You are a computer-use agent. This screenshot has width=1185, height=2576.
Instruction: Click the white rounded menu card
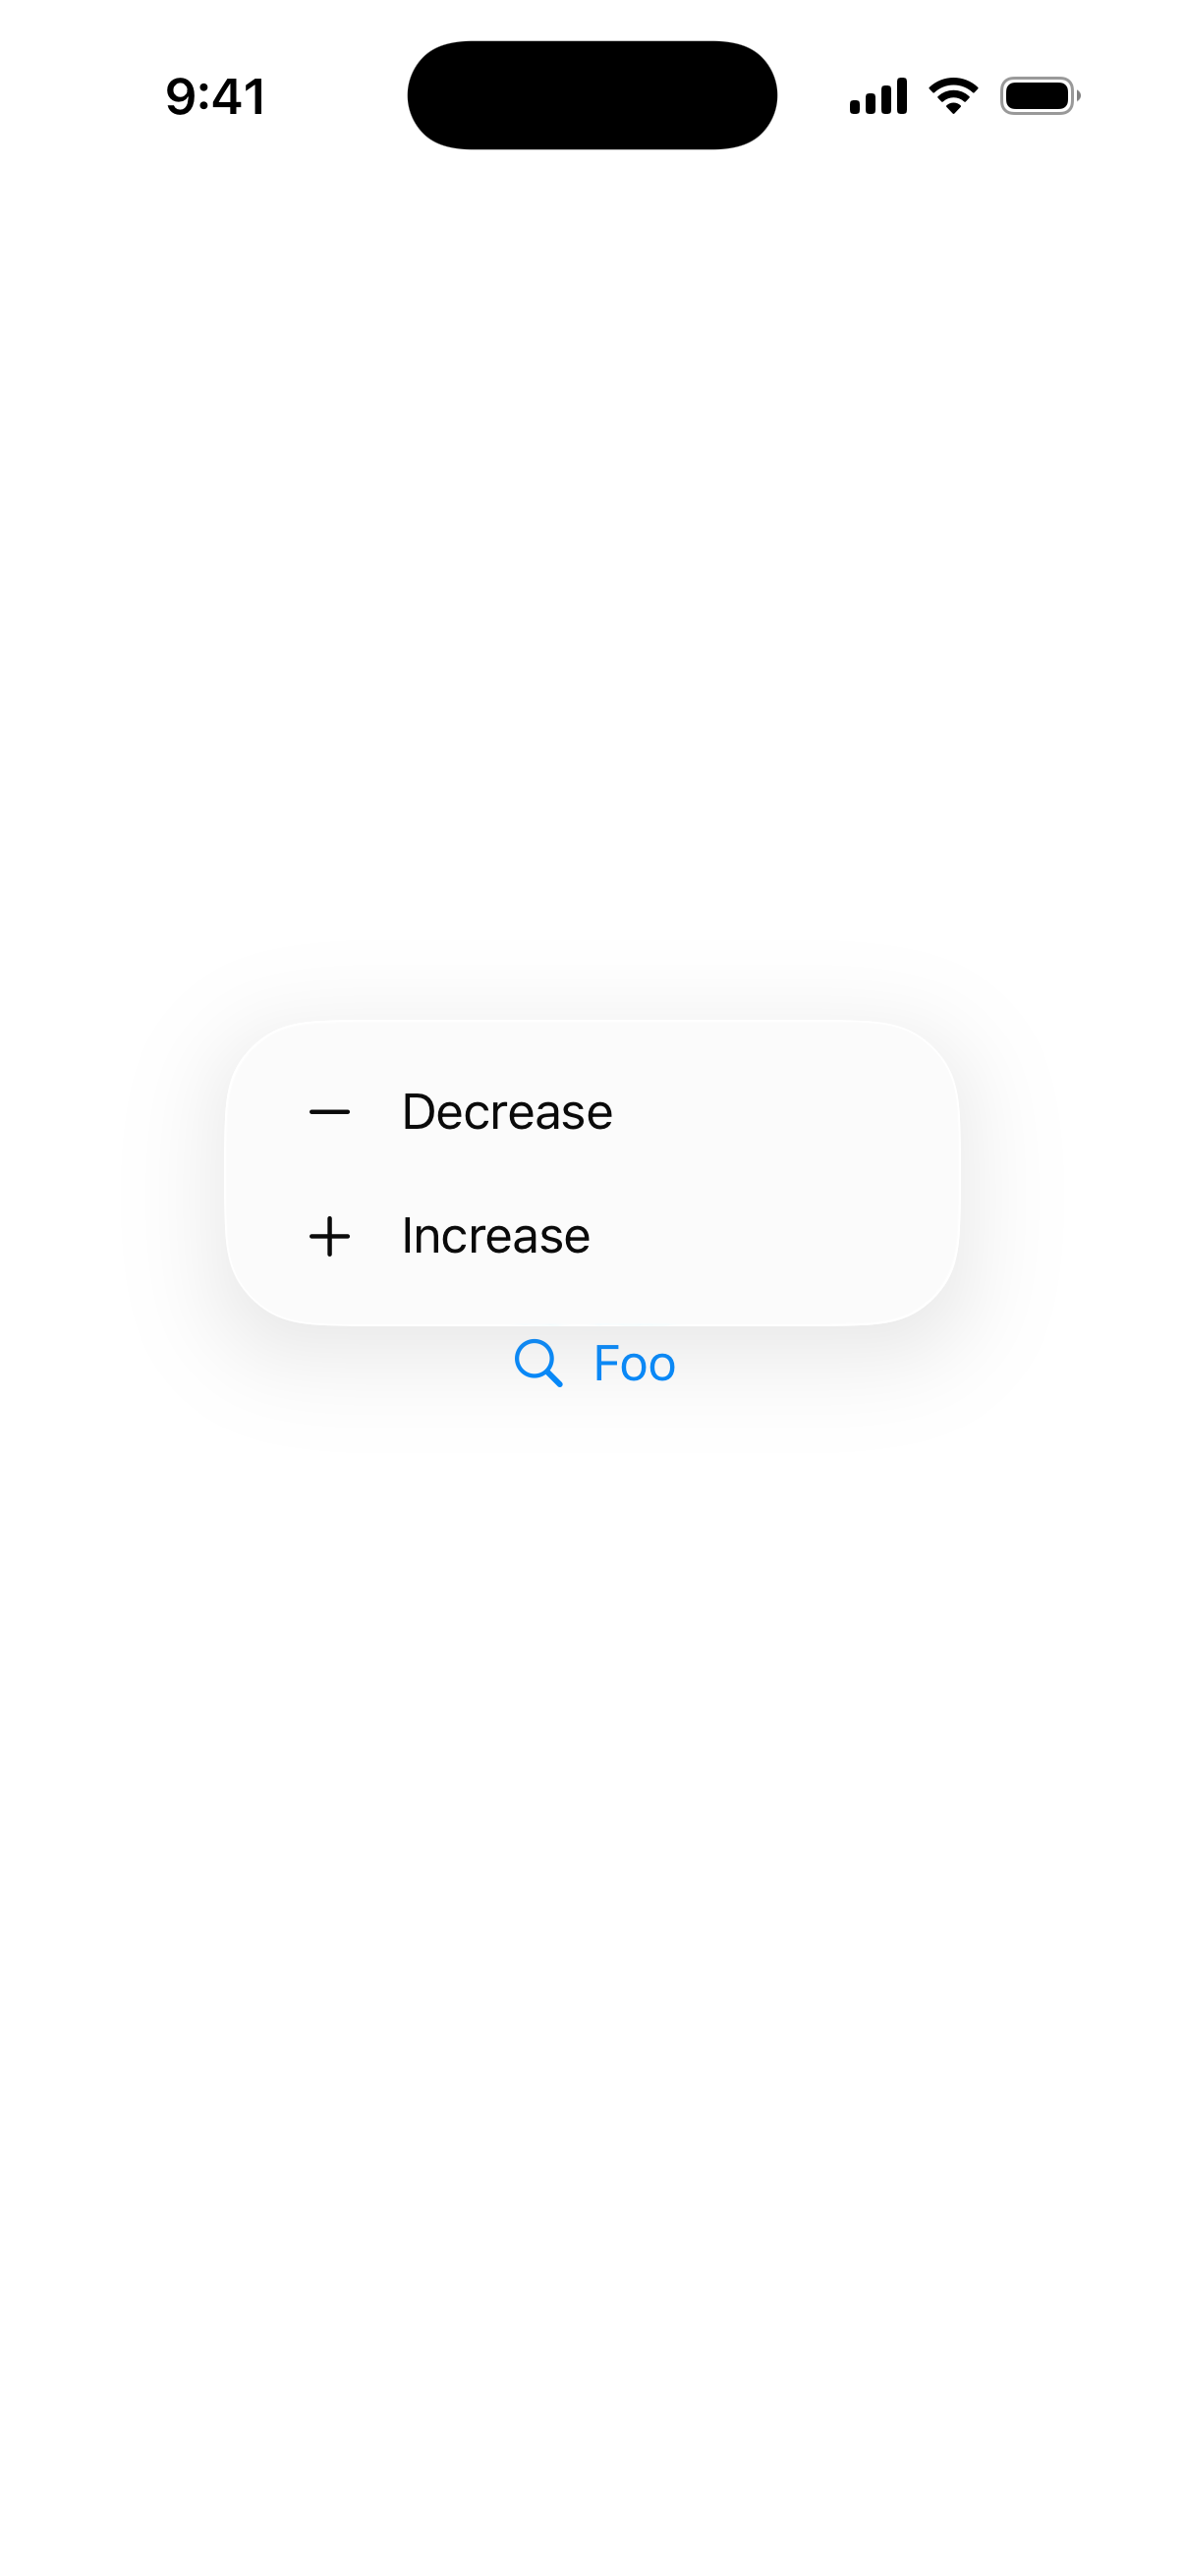pyautogui.click(x=592, y=1172)
